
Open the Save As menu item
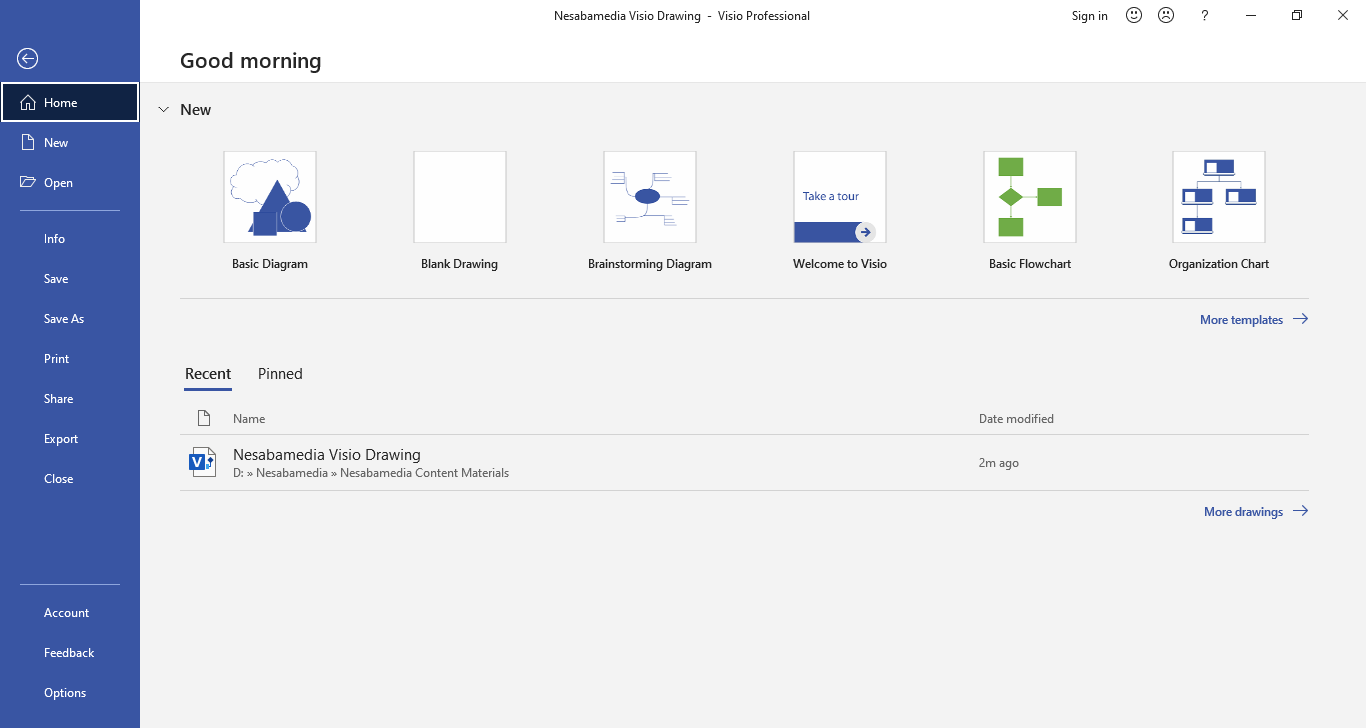(x=64, y=319)
